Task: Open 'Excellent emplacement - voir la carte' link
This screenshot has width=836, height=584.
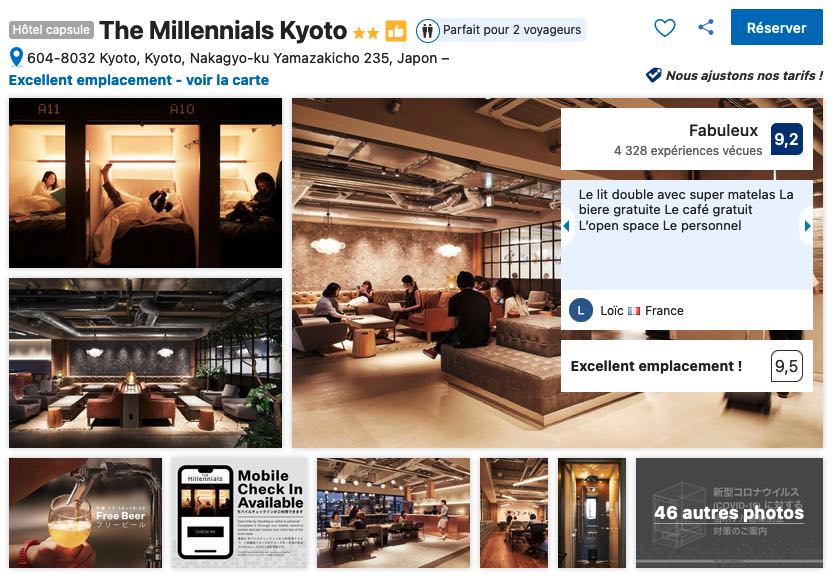Action: [139, 80]
